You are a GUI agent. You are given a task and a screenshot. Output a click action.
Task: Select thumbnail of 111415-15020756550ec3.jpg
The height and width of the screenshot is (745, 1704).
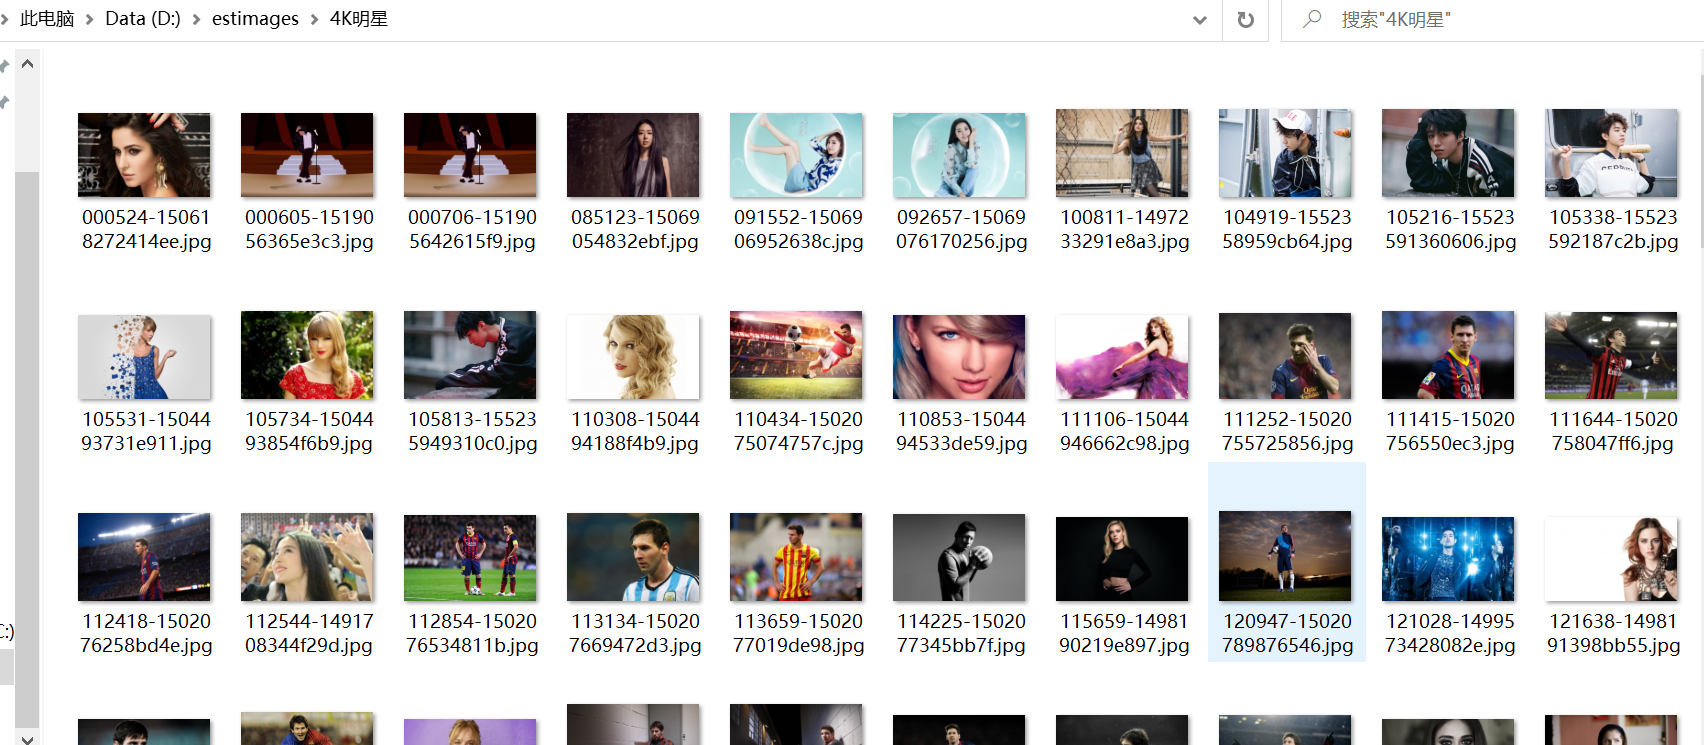coord(1448,355)
